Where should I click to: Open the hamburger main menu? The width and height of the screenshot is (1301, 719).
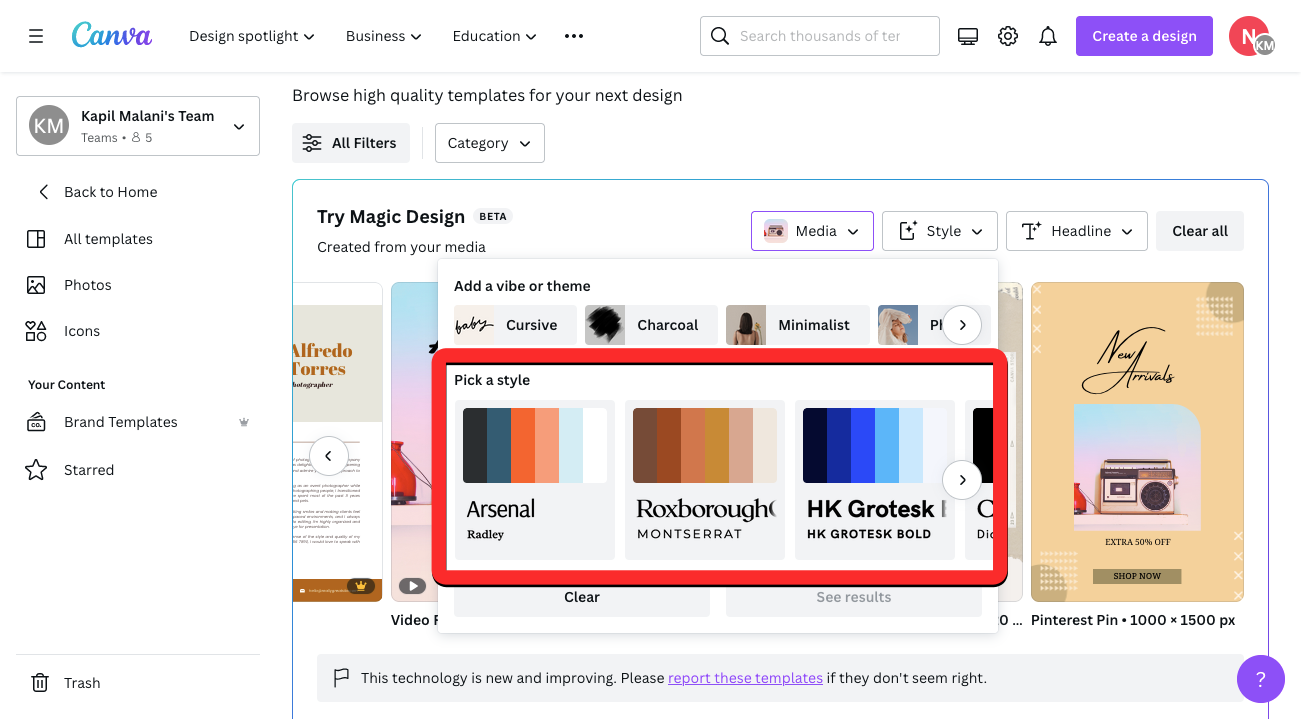pyautogui.click(x=36, y=36)
